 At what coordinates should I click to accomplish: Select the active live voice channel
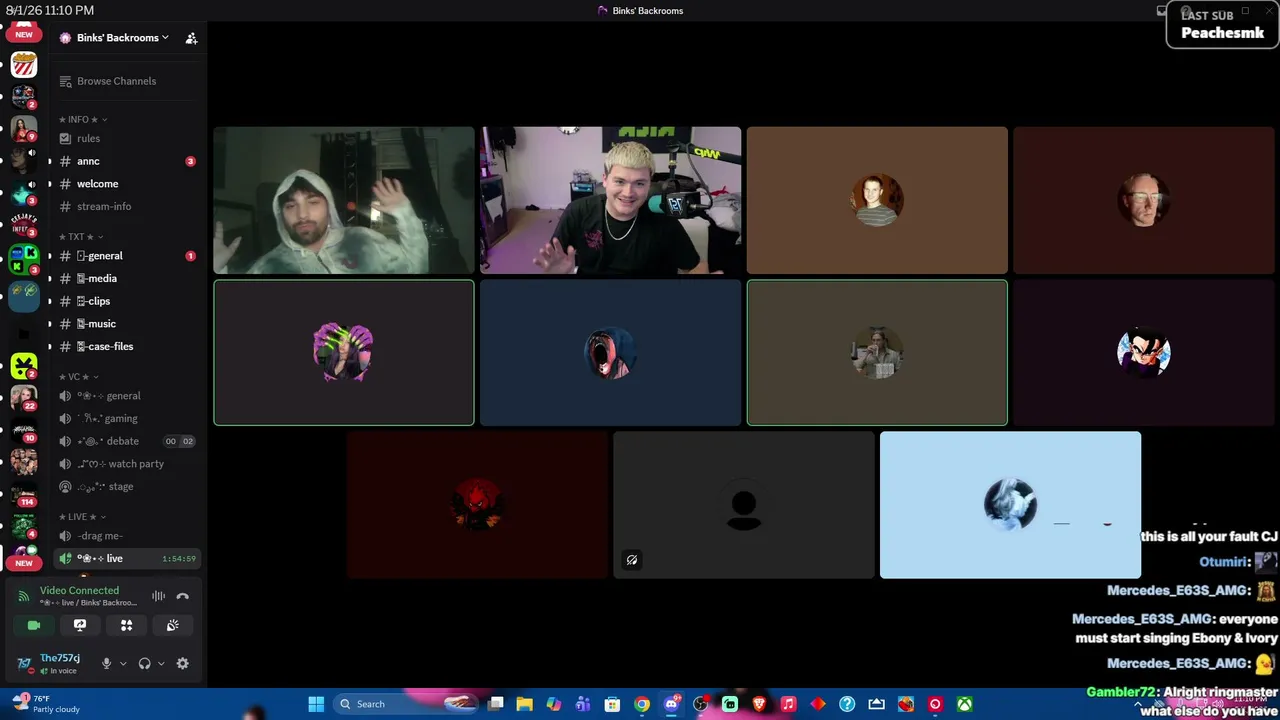tap(127, 558)
